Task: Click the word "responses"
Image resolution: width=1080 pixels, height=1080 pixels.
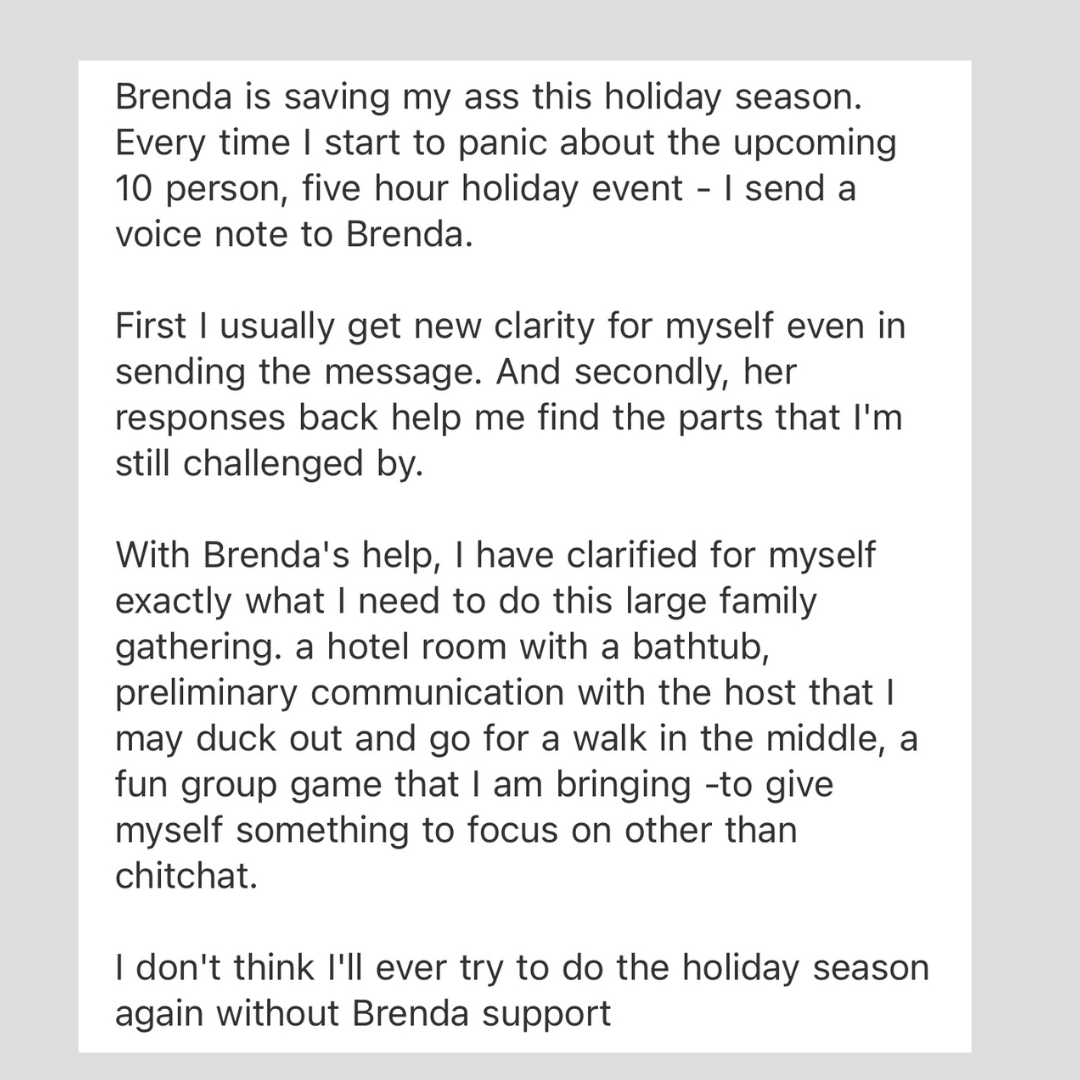Action: click(200, 420)
